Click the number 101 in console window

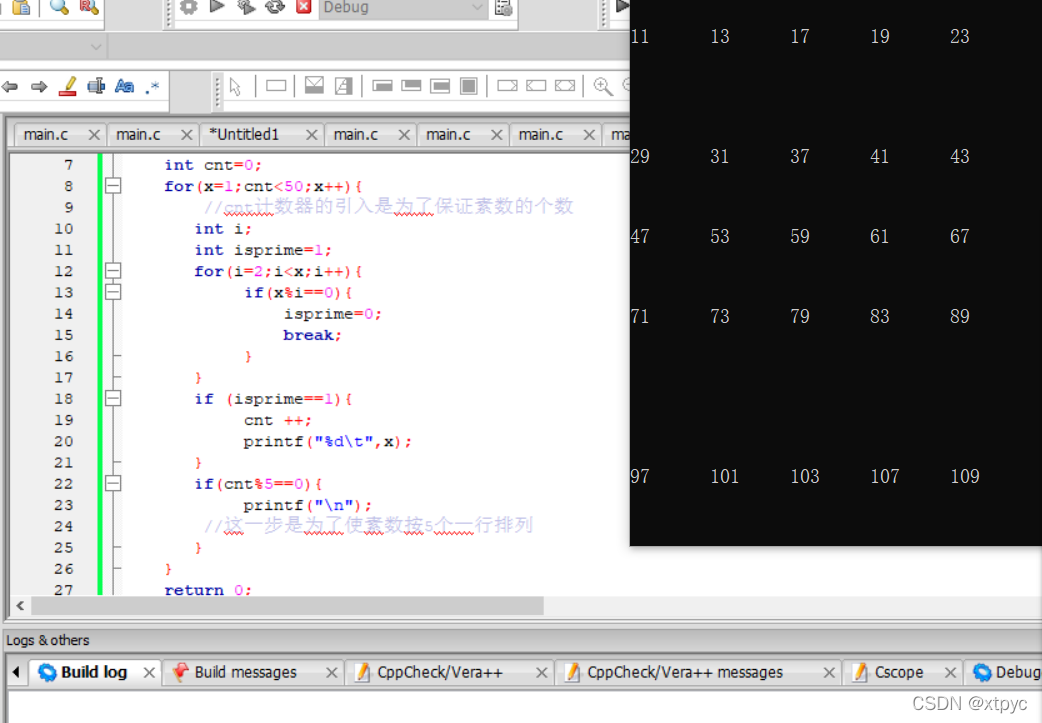coord(724,476)
